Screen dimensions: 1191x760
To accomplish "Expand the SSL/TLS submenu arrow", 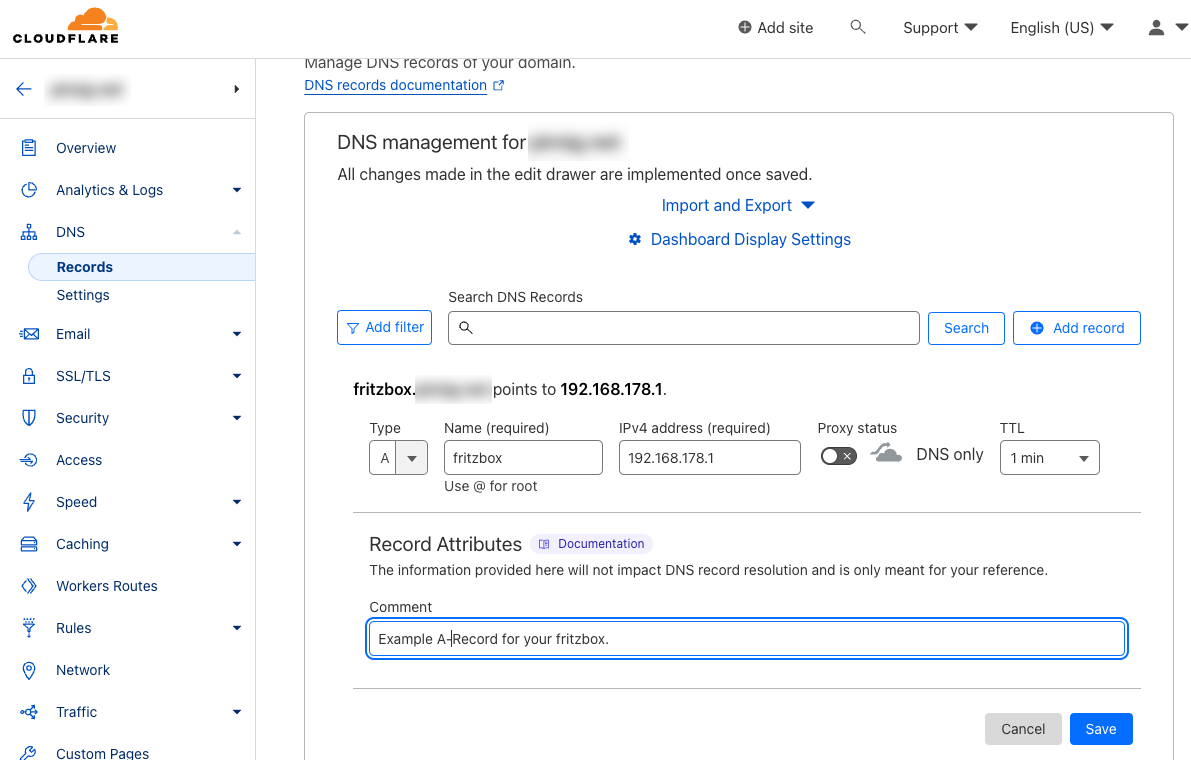I will (x=236, y=376).
